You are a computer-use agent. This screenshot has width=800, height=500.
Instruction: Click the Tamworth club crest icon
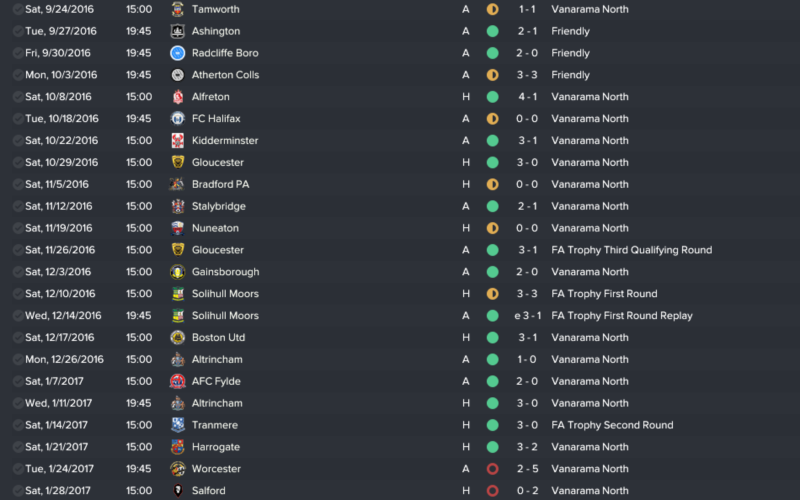pos(177,9)
